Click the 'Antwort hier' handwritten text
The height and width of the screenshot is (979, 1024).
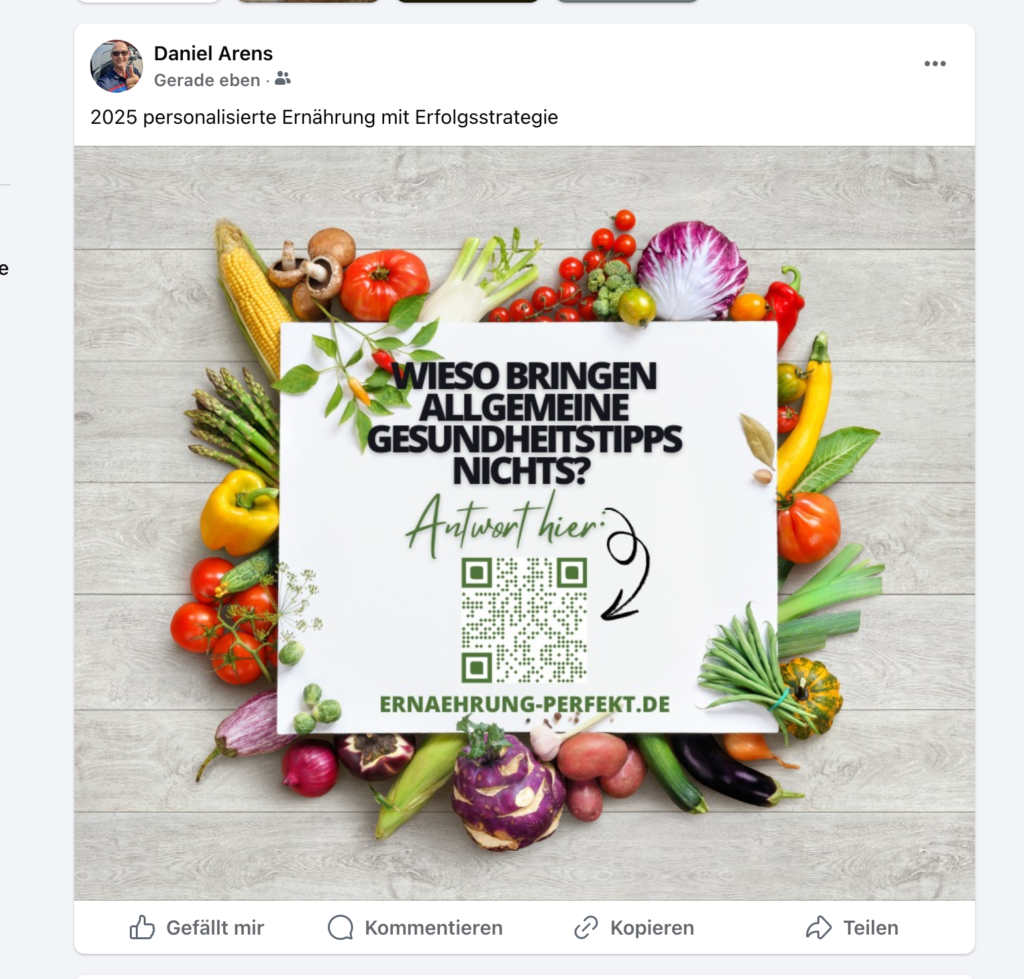click(x=503, y=524)
